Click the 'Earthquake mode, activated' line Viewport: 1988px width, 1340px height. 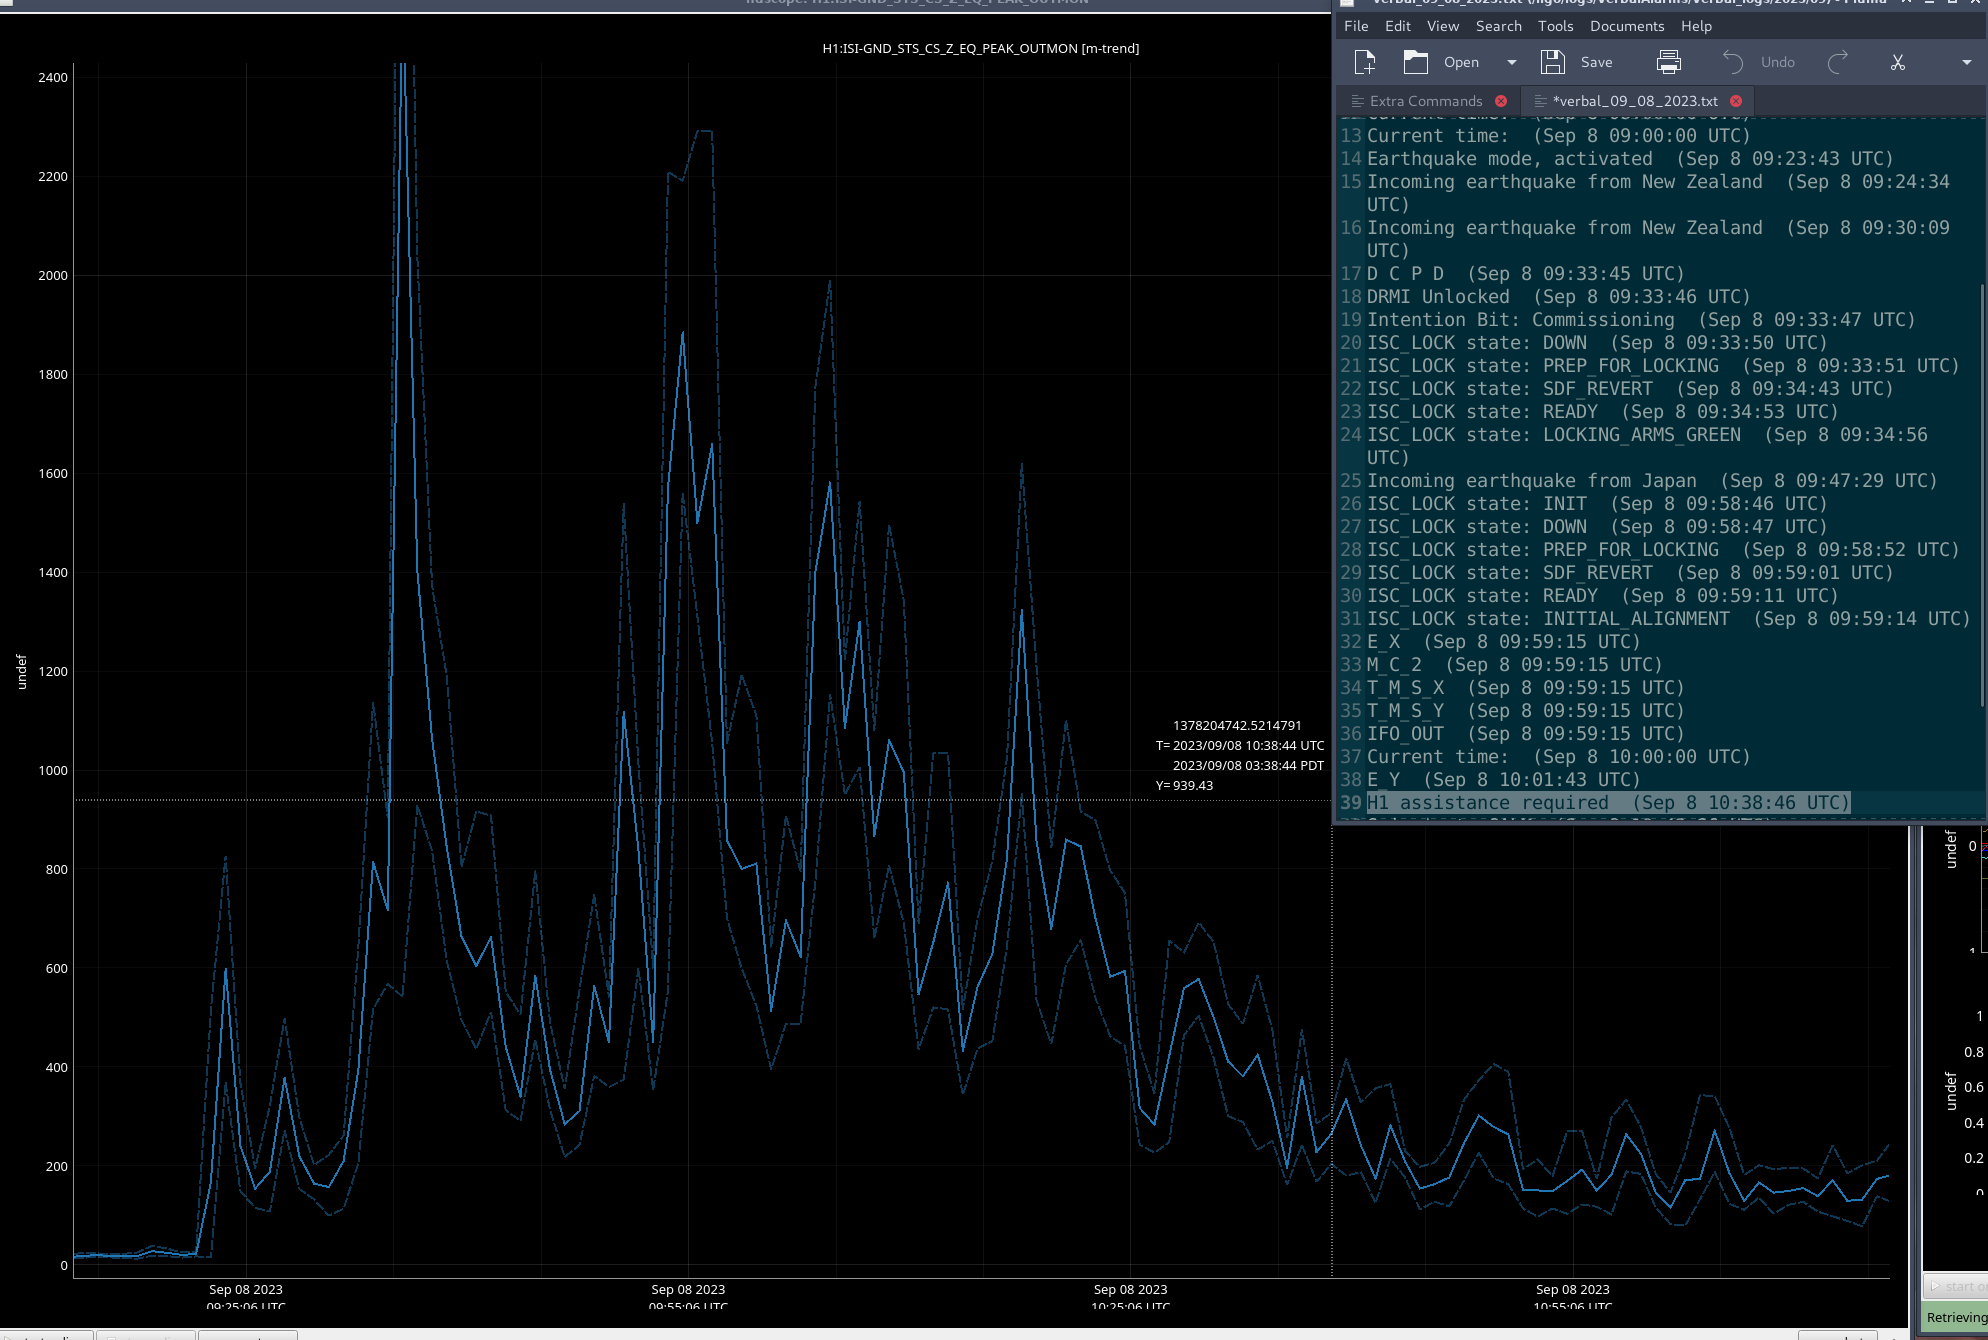[1630, 159]
